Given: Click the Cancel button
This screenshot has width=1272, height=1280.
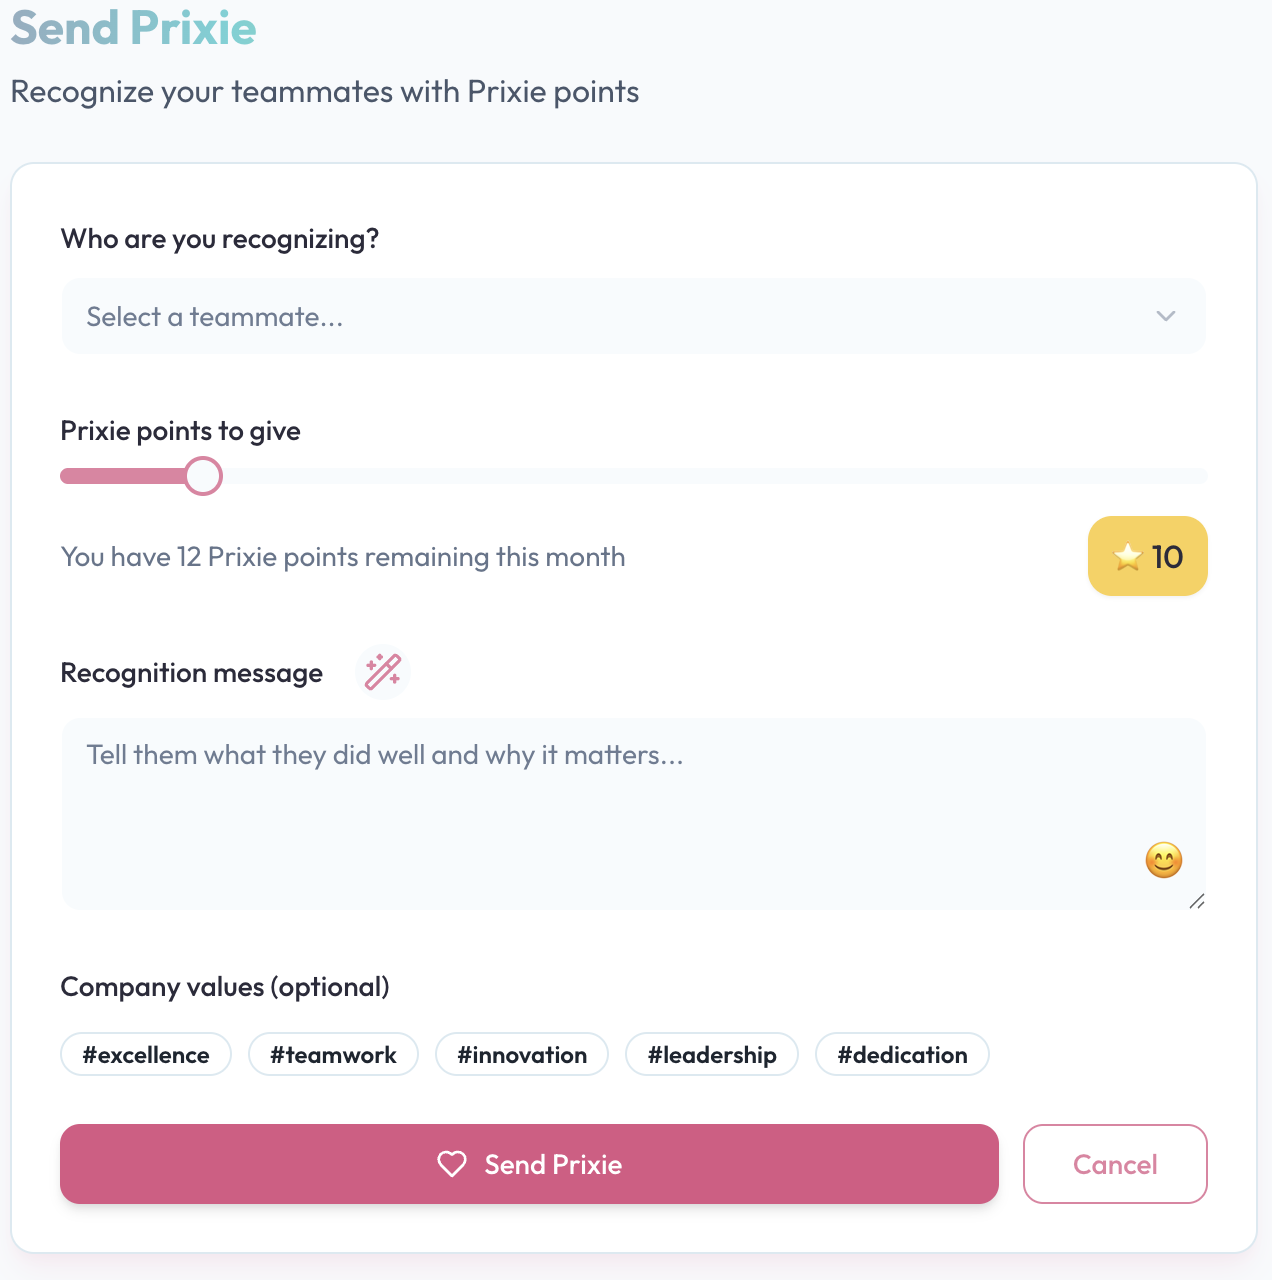Looking at the screenshot, I should point(1114,1164).
